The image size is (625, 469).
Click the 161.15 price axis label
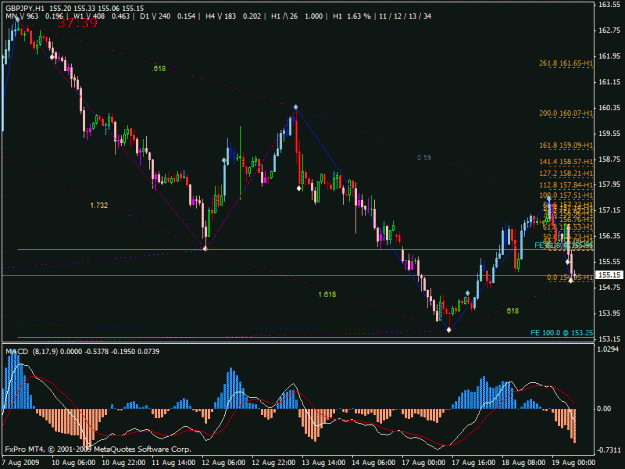click(609, 82)
